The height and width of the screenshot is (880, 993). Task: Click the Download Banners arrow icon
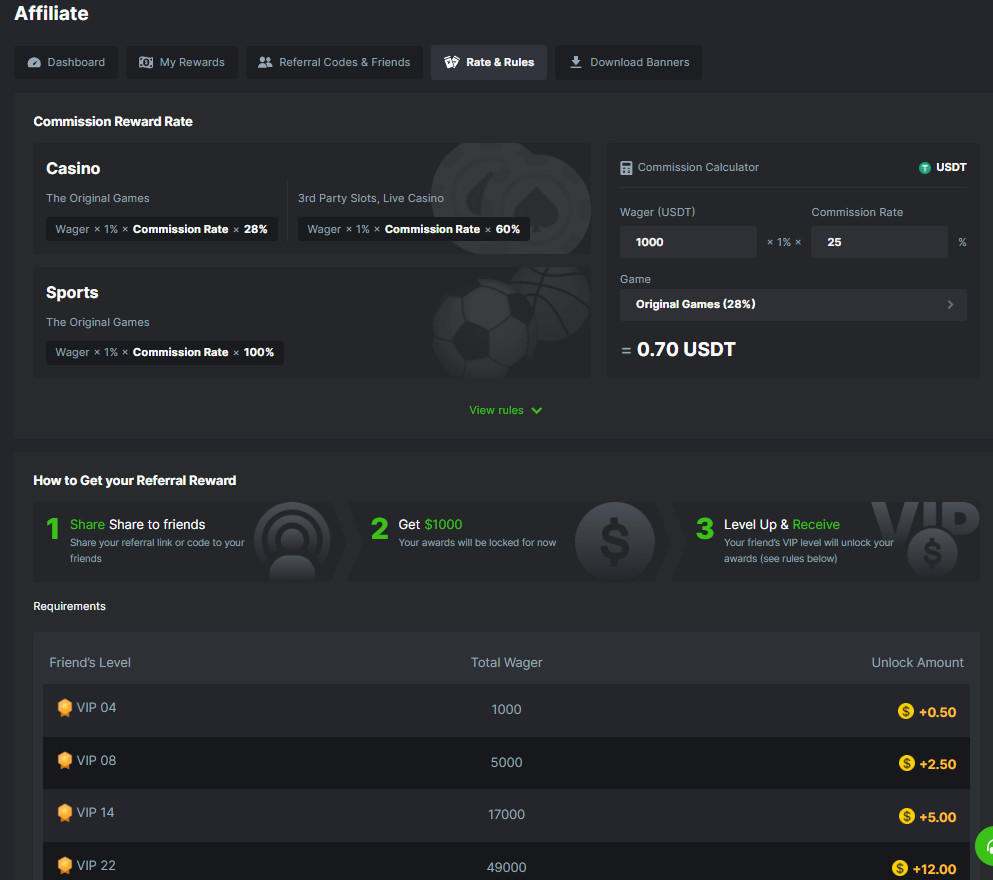(x=575, y=62)
